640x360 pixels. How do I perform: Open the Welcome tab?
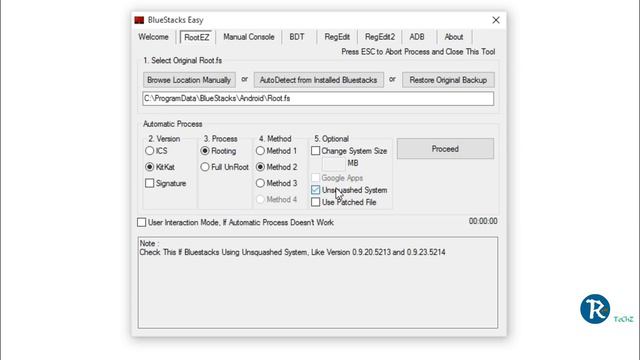(153, 37)
